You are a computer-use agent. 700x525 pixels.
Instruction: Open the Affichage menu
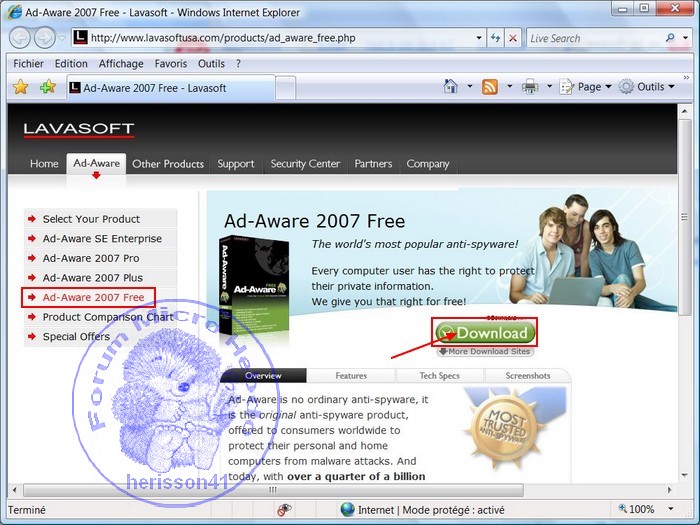[x=121, y=64]
